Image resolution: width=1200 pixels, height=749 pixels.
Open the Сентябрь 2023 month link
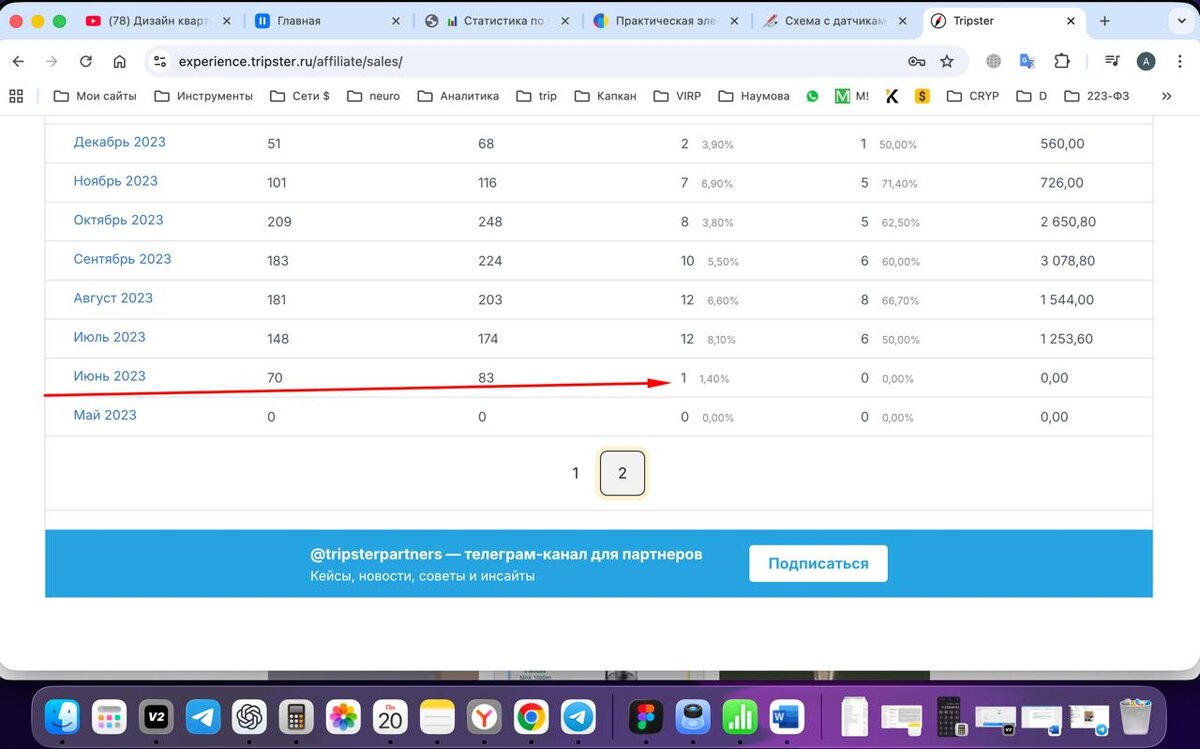[x=122, y=259]
